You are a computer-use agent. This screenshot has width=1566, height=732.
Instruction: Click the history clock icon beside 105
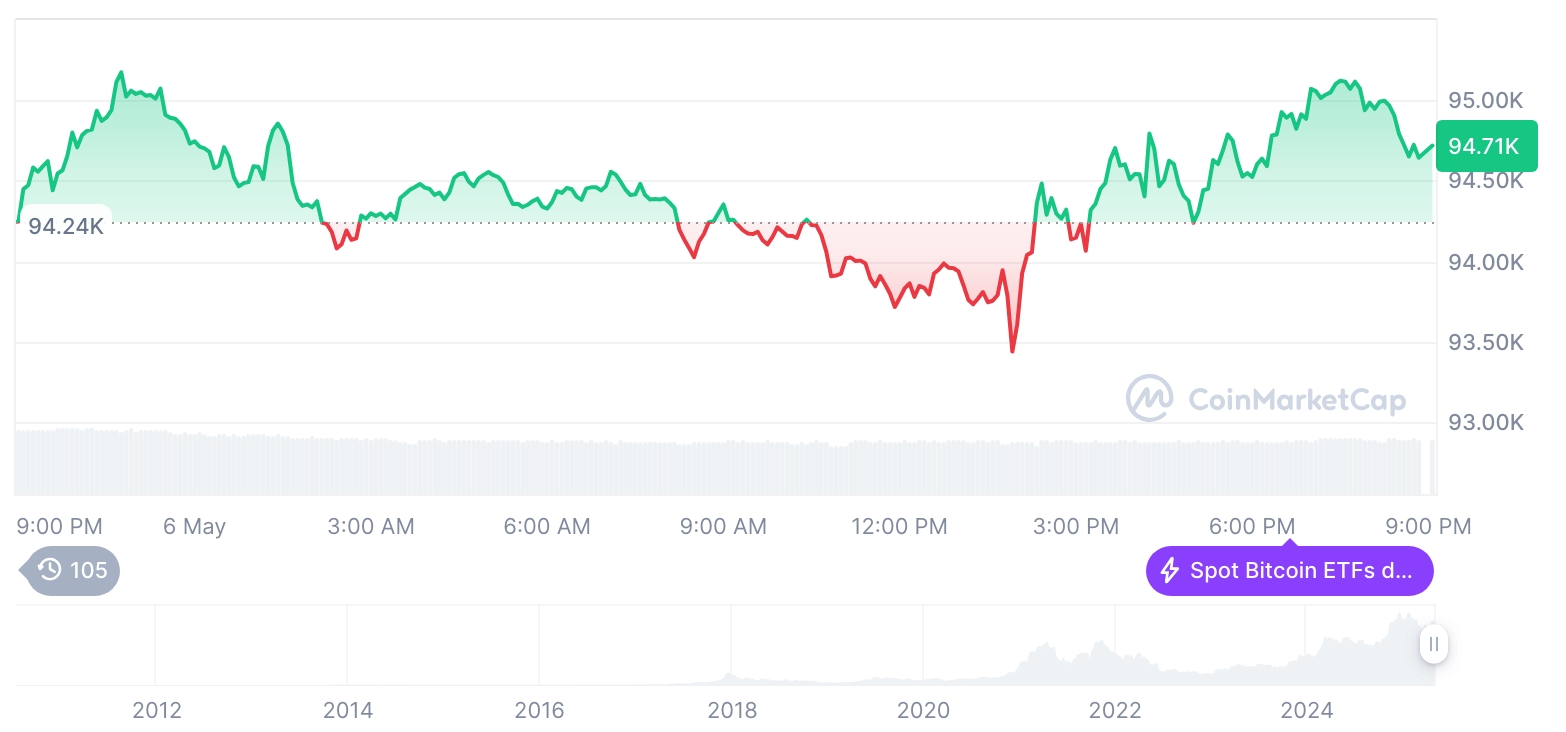pyautogui.click(x=50, y=571)
